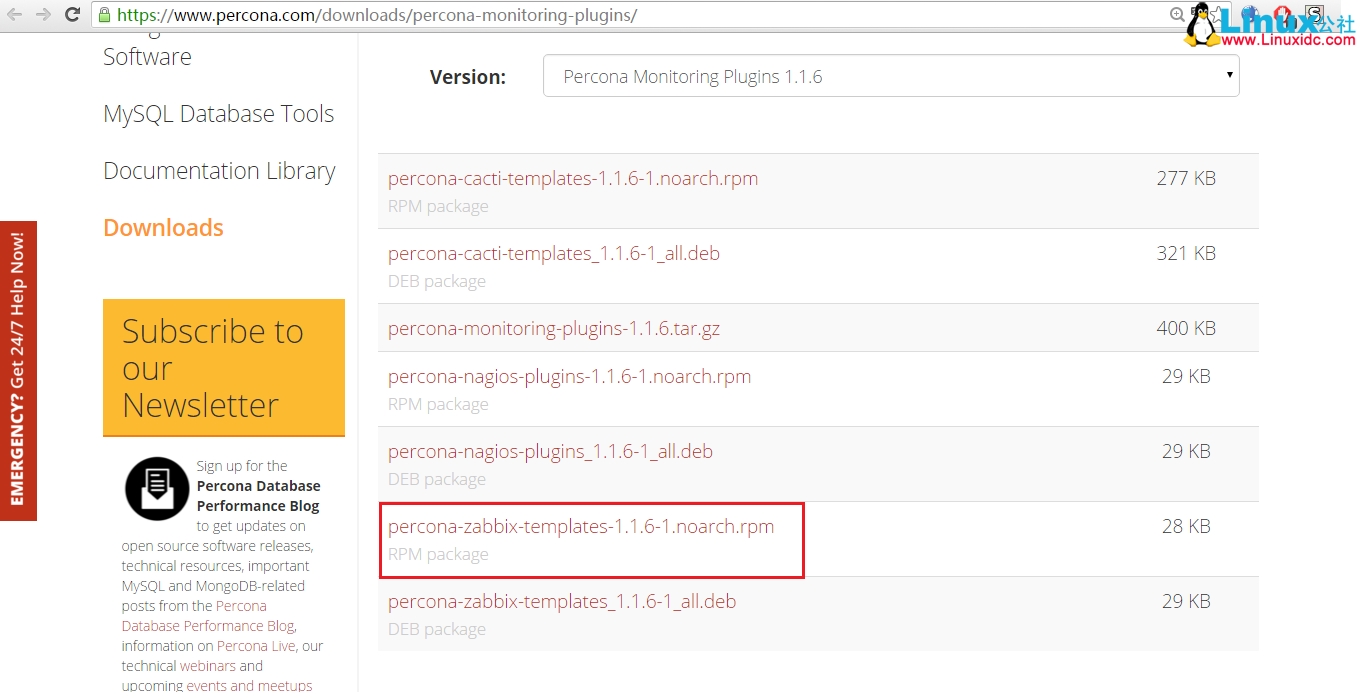1360x692 pixels.
Task: Open MySQL Database Tools section
Action: 218,113
